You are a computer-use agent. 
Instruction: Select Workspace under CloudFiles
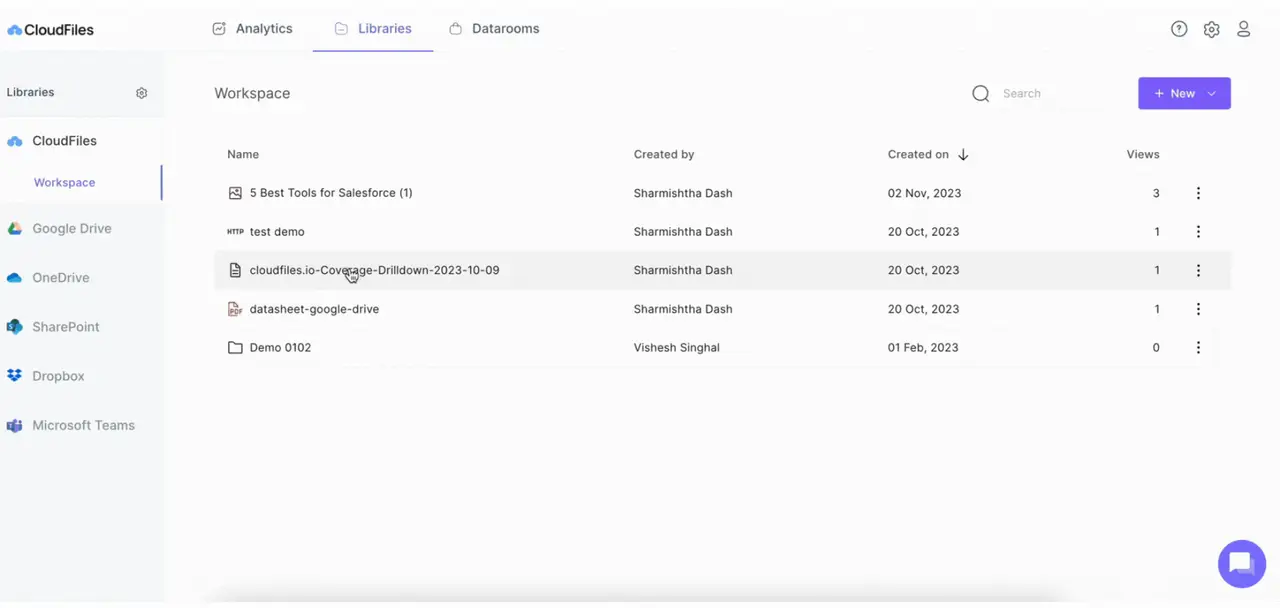64,182
